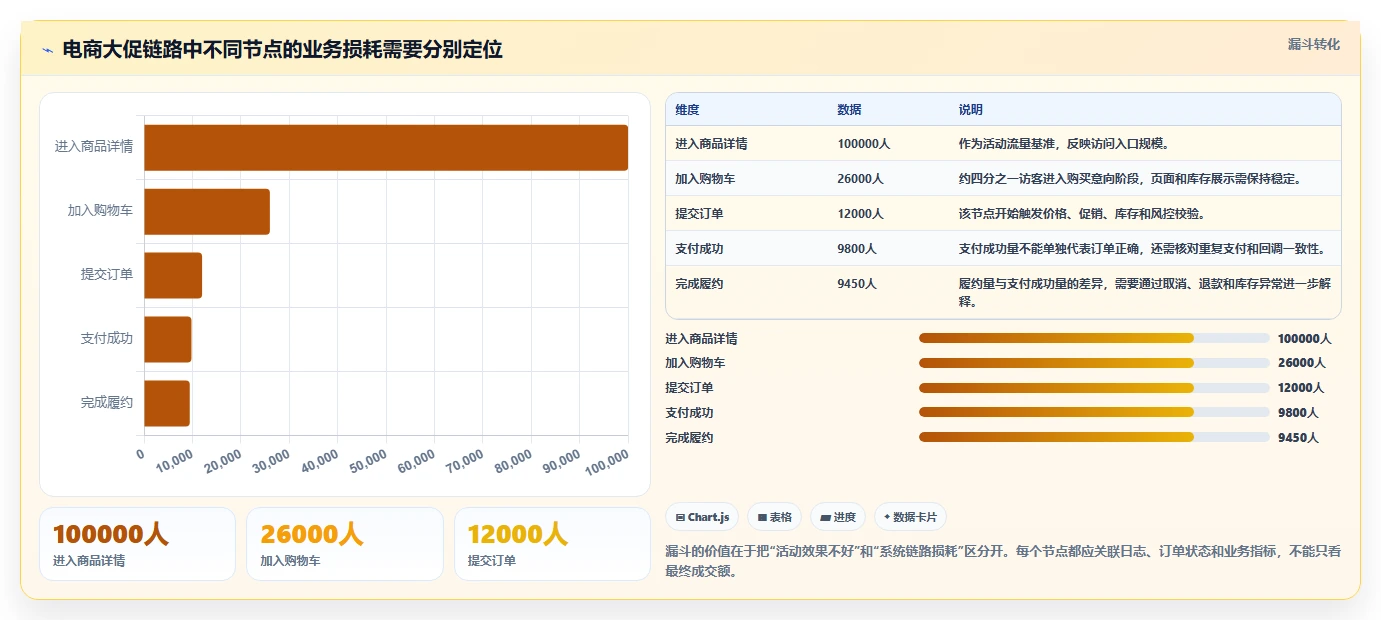Click the 9800人 table cell
This screenshot has width=1381, height=620.
coord(888,248)
